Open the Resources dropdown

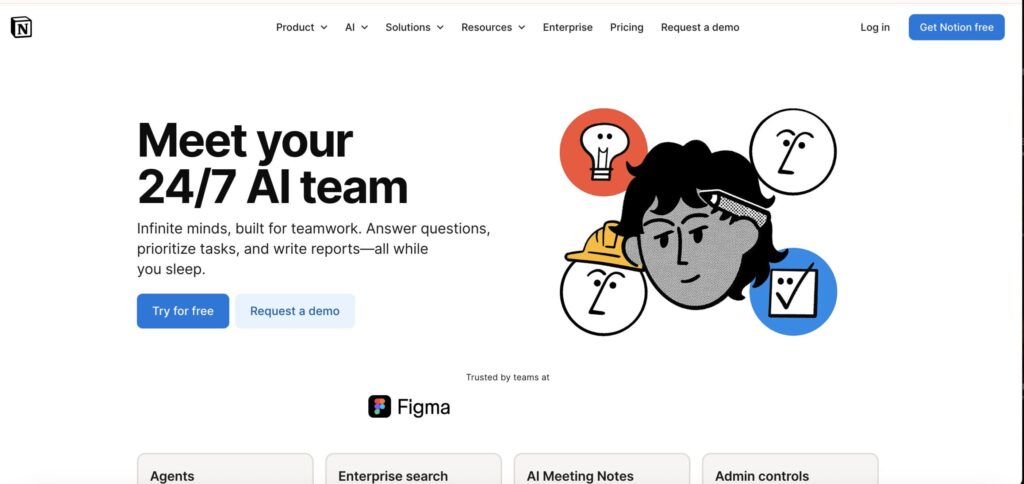[493, 27]
